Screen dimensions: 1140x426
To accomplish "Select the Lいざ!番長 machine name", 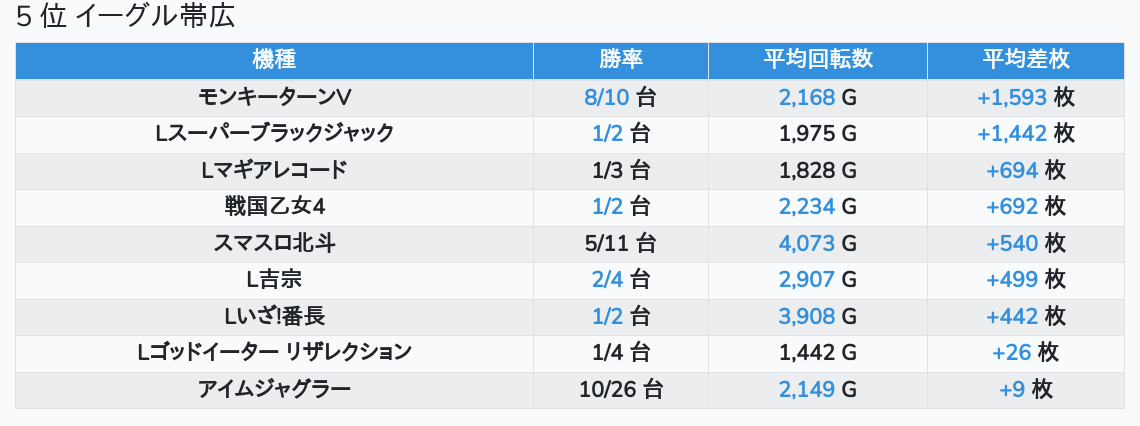I will (x=274, y=317).
